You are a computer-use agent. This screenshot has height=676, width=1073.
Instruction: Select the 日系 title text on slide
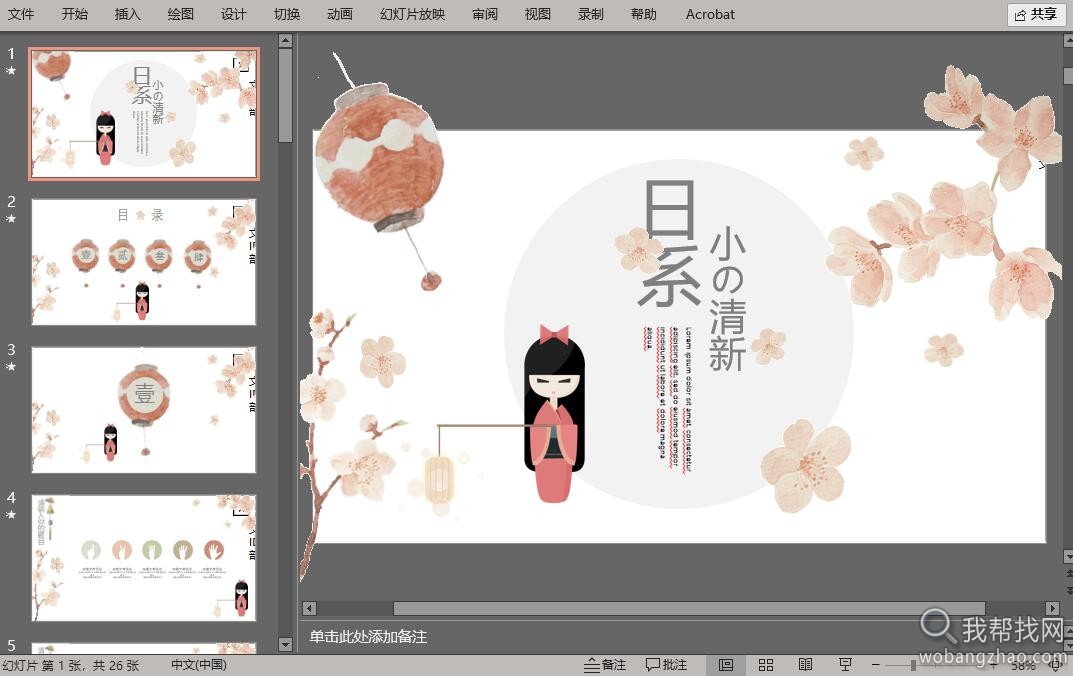pos(671,243)
